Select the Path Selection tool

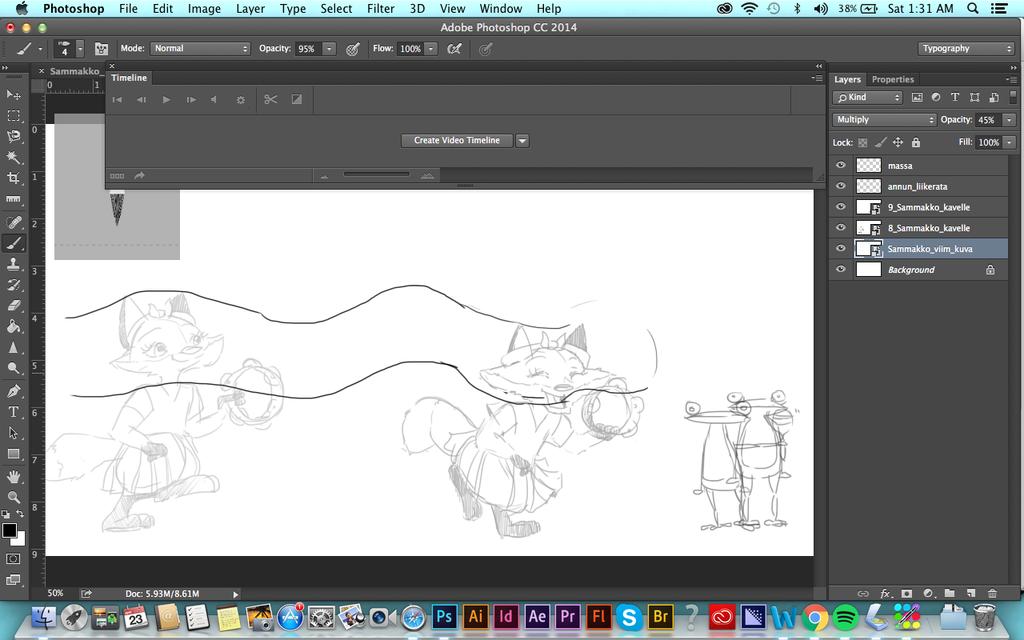pos(13,433)
